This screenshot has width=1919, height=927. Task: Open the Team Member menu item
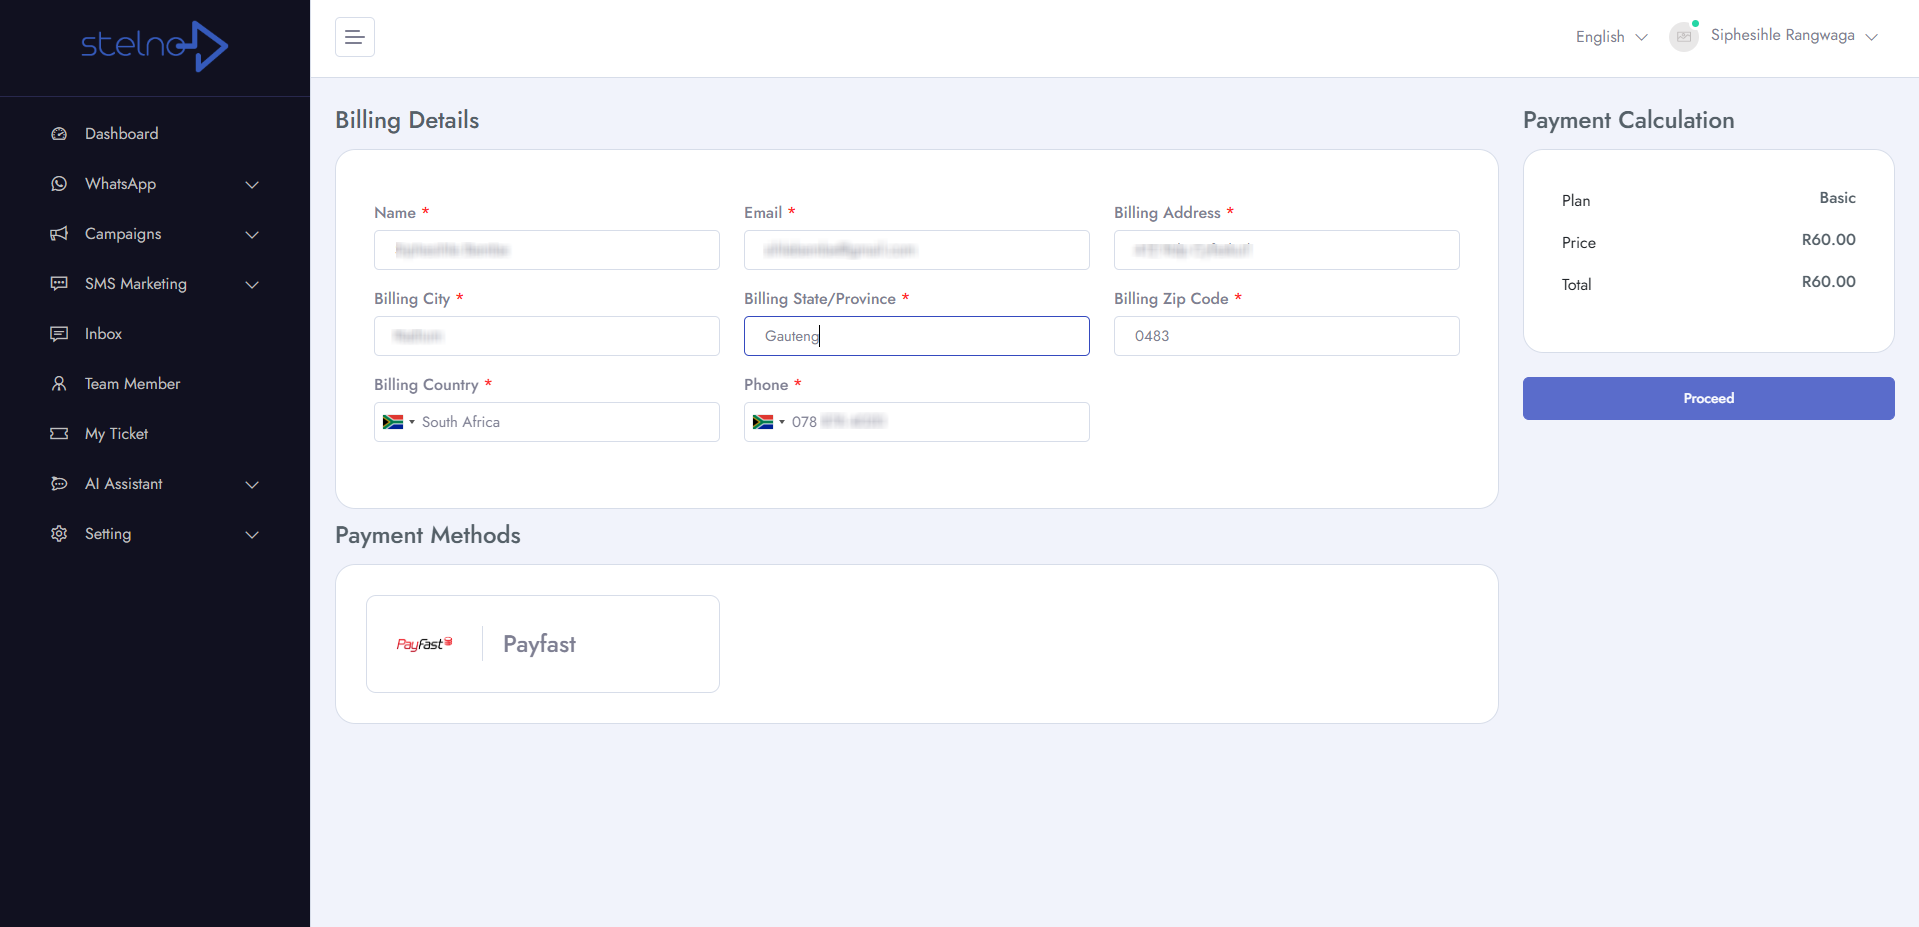coord(132,384)
